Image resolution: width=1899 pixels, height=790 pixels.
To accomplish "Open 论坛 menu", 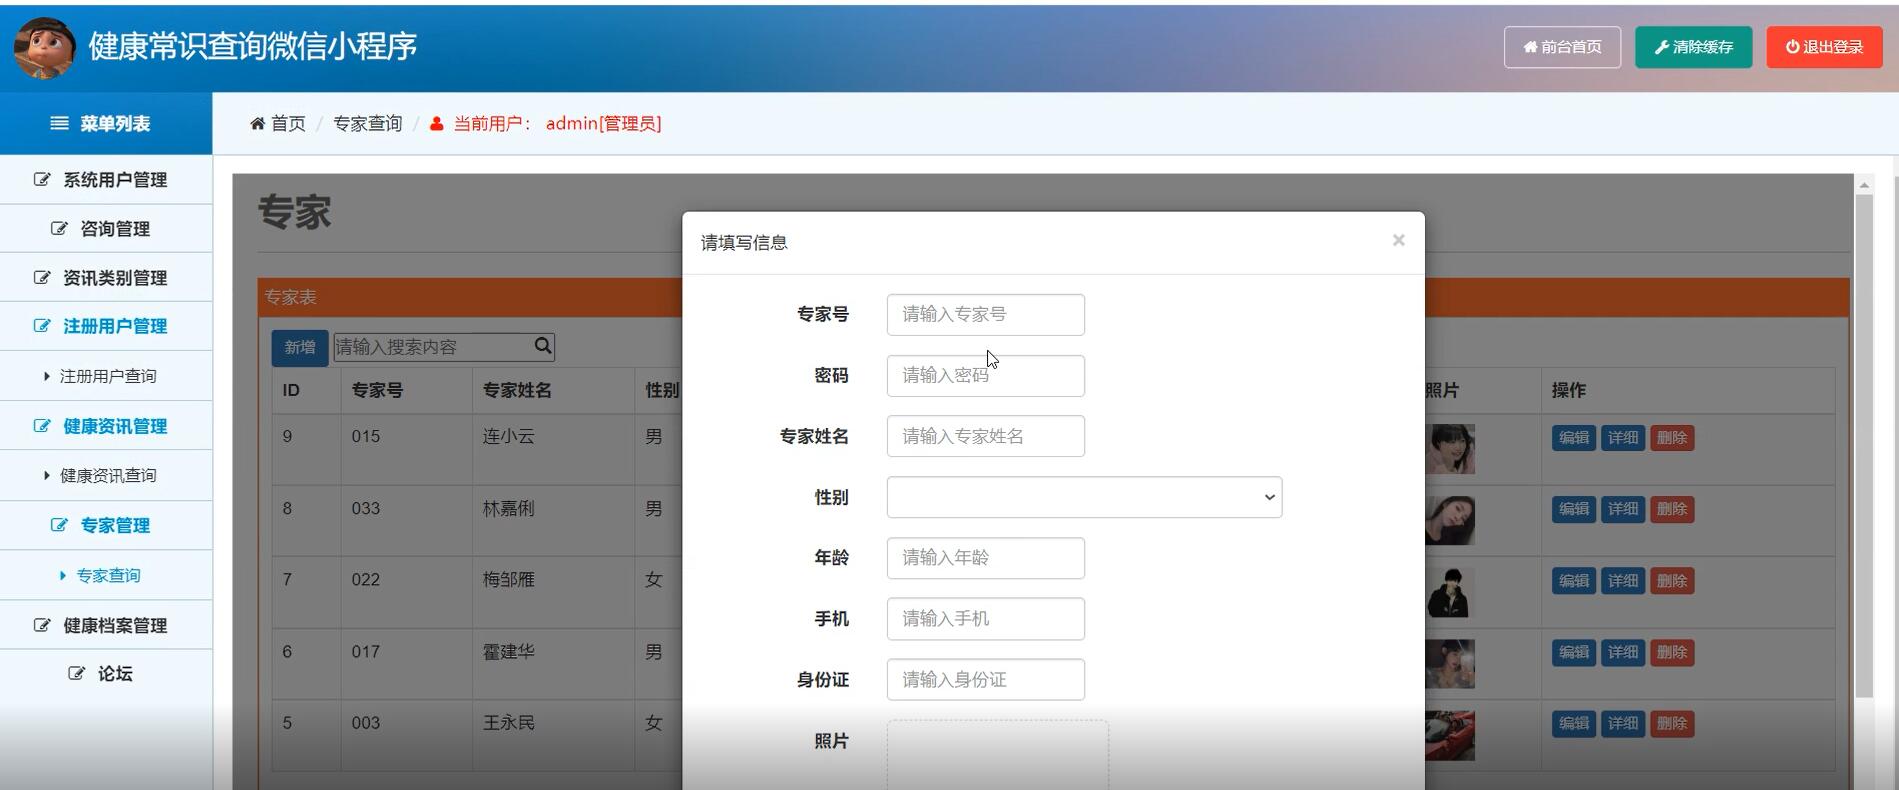I will (x=106, y=674).
